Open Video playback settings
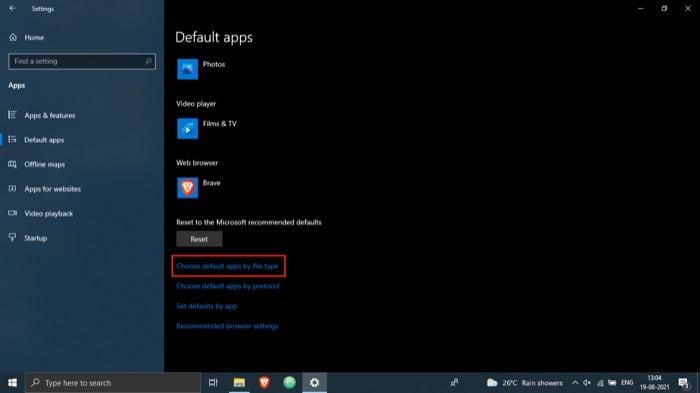Screen dimensions: 700x393 (41, 213)
